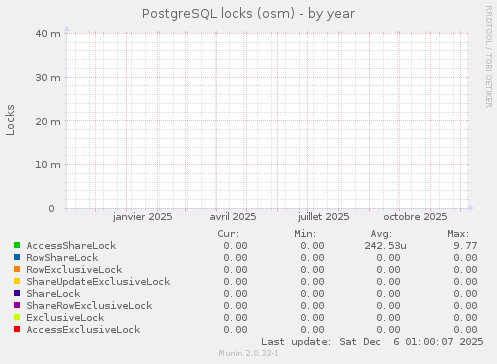Click the 30 m y-axis label
This screenshot has width=497, height=364.
tap(48, 78)
